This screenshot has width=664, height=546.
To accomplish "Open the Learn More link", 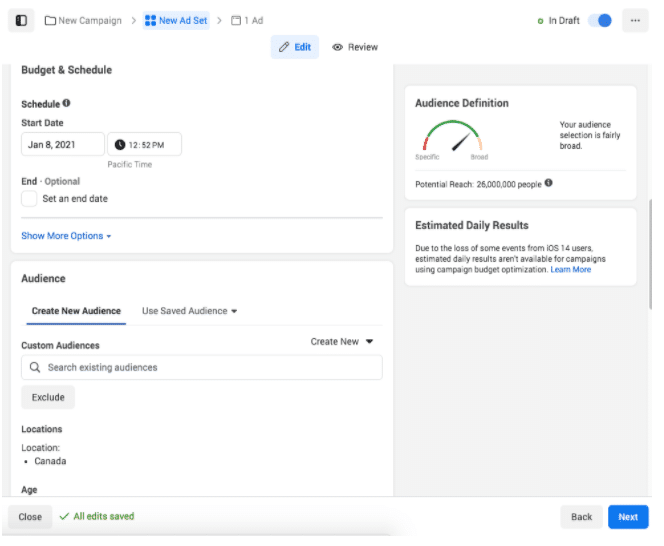I will (x=571, y=270).
